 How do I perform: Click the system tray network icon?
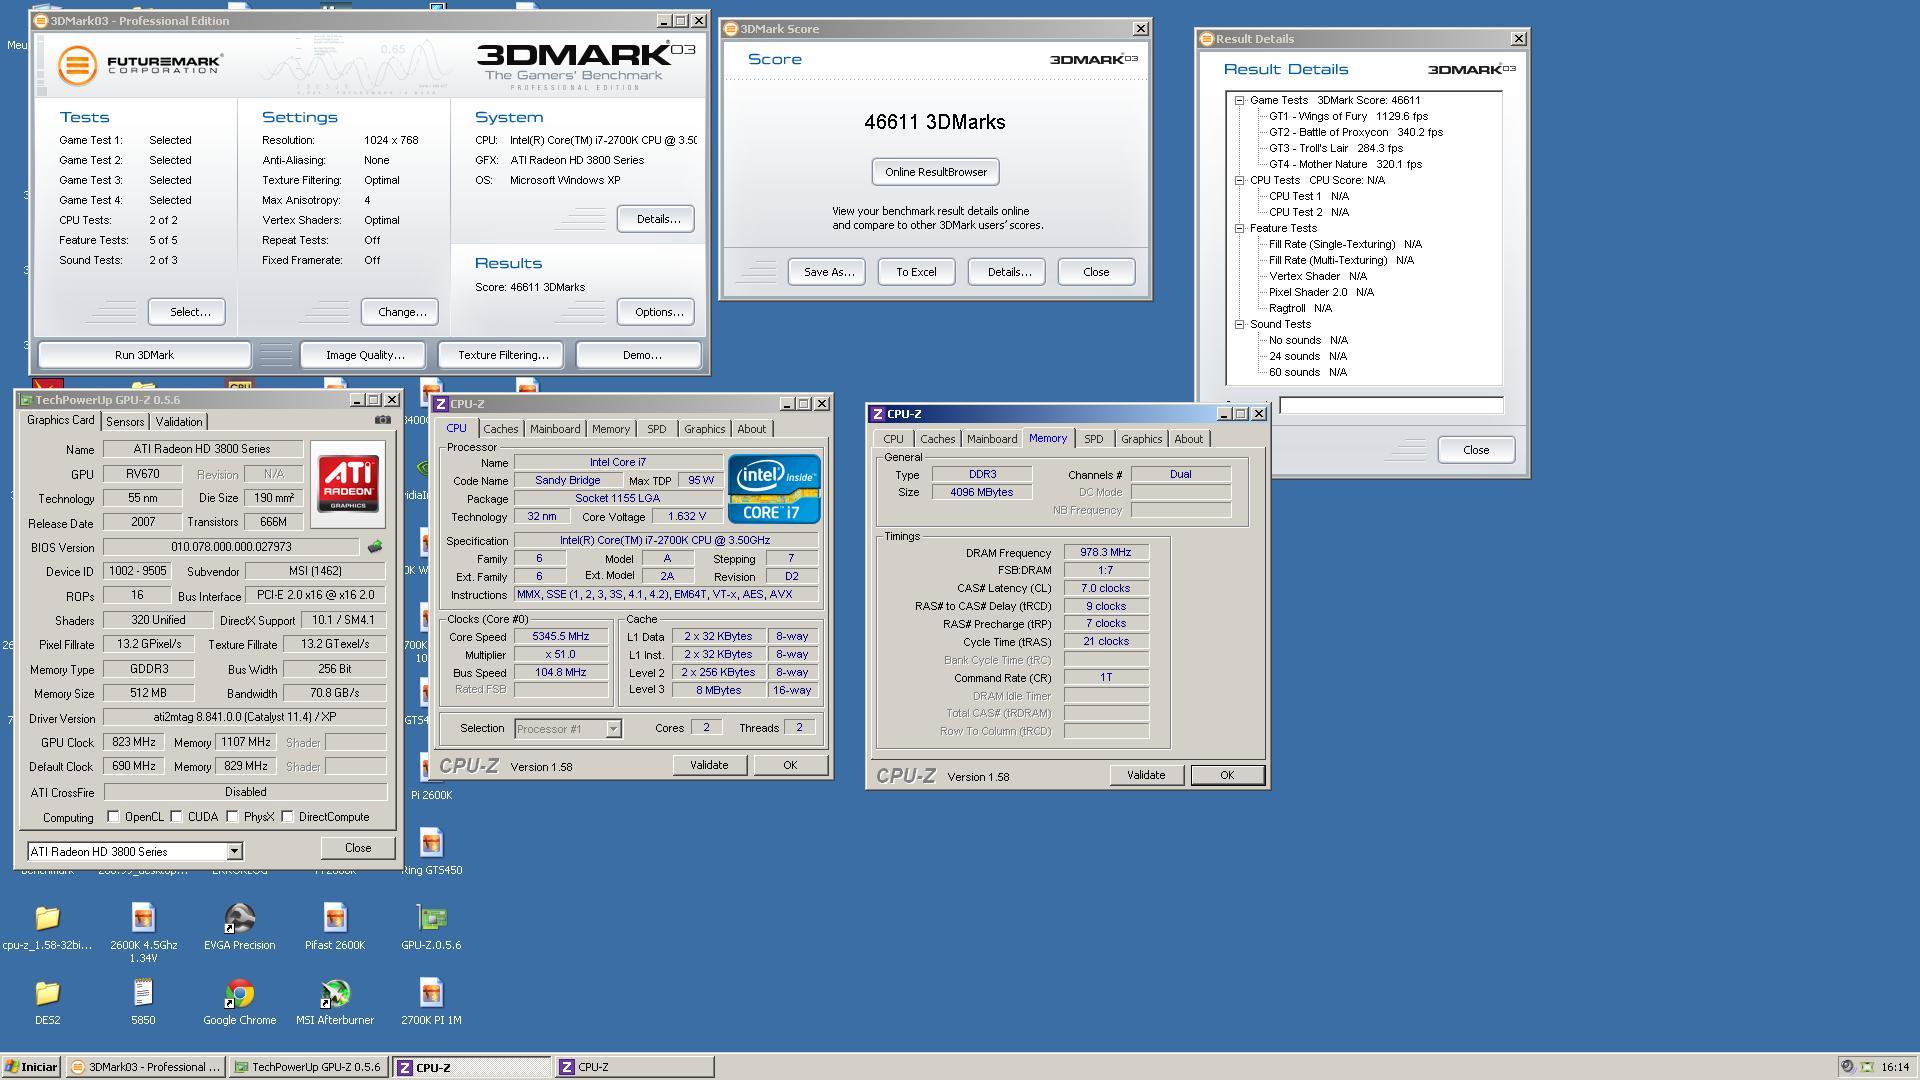1866,1067
